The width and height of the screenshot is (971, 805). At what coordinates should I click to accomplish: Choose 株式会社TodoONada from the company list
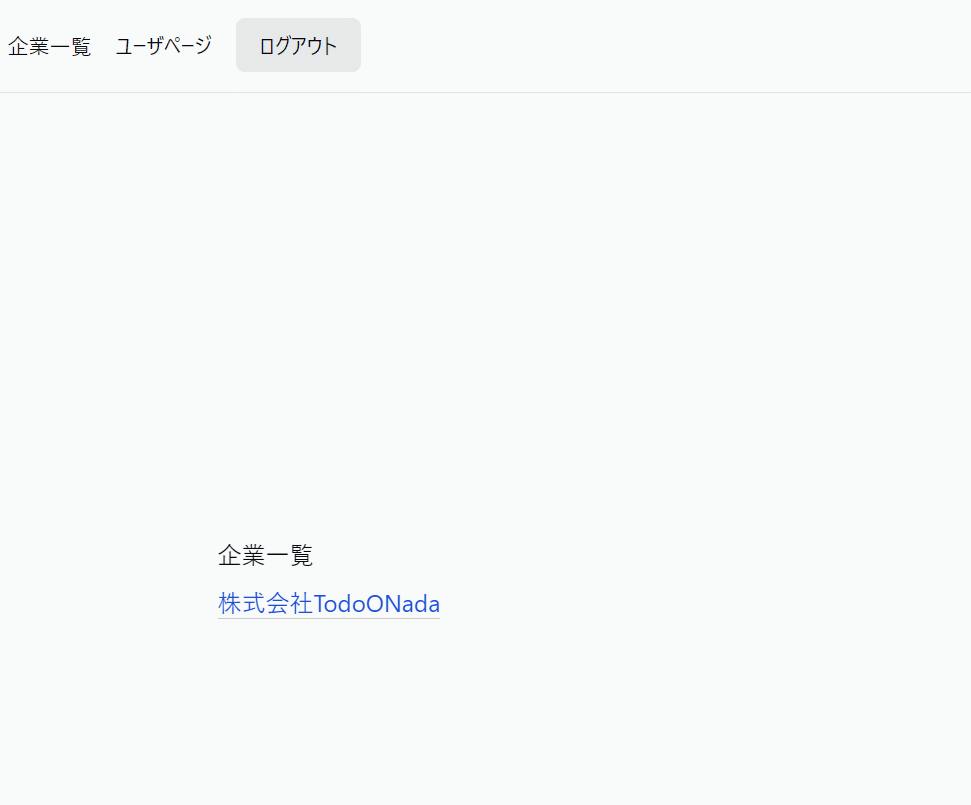point(329,603)
